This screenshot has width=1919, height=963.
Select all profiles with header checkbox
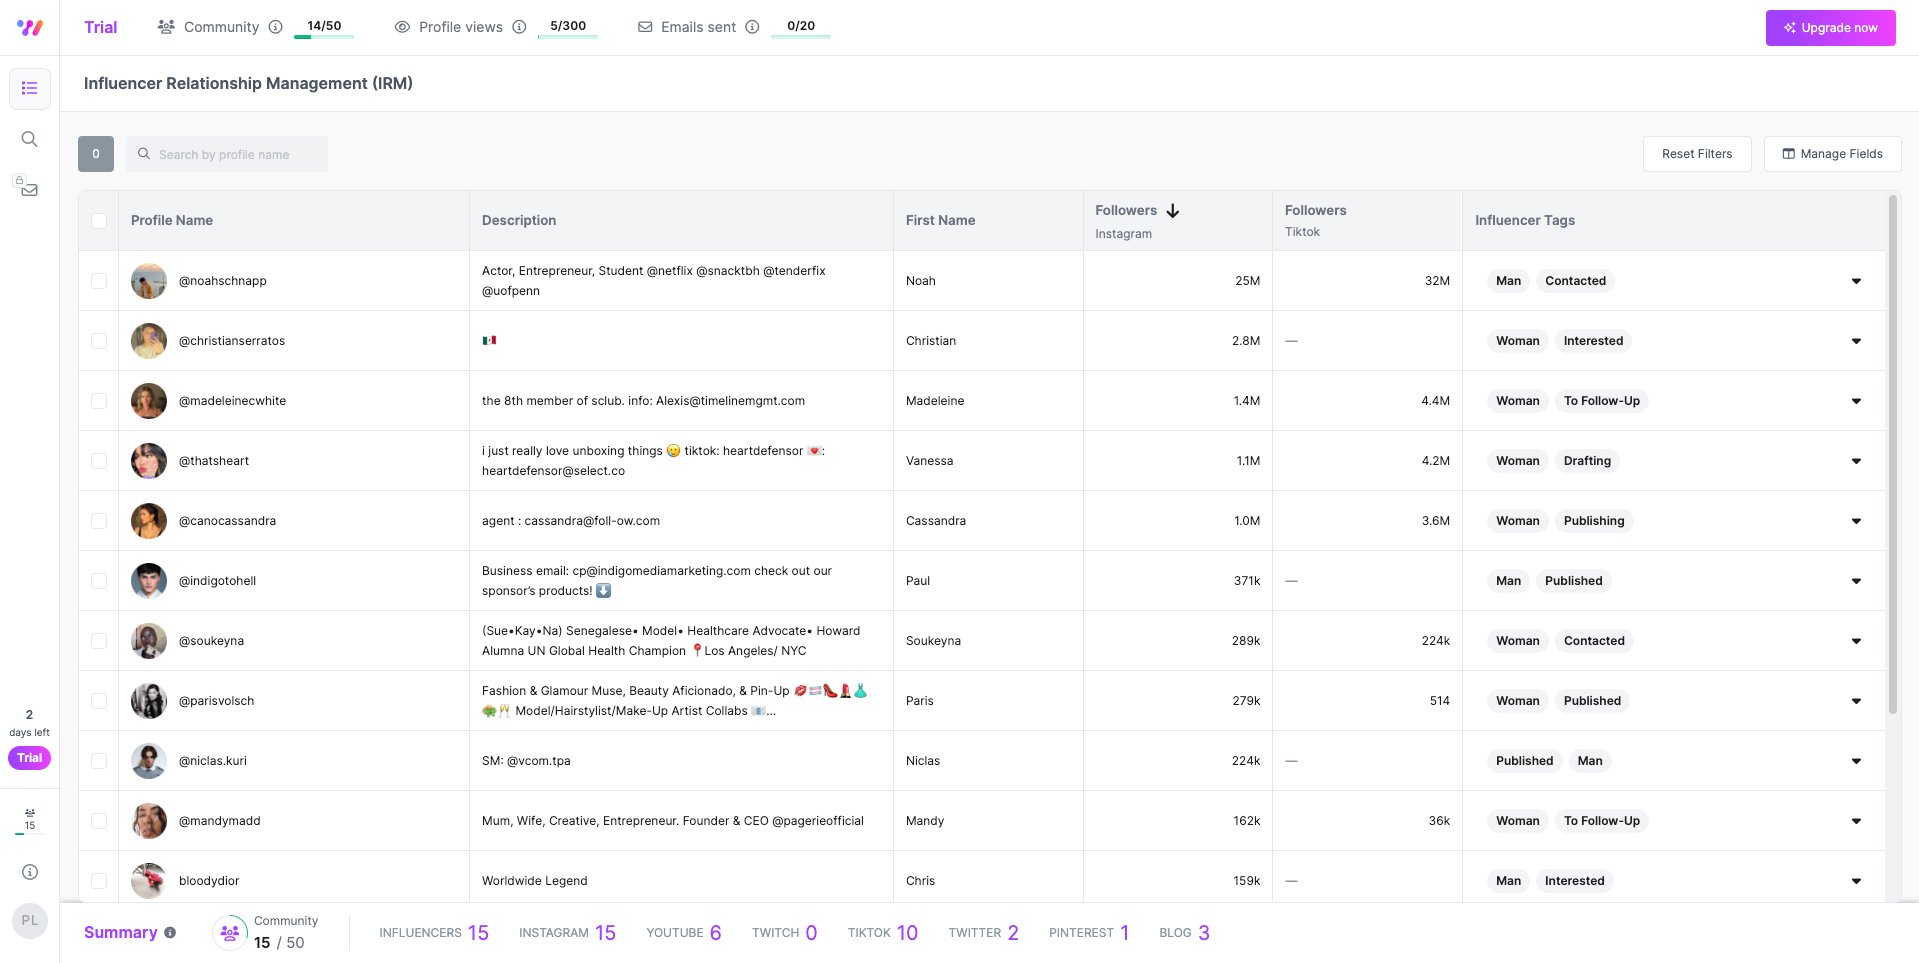(99, 221)
